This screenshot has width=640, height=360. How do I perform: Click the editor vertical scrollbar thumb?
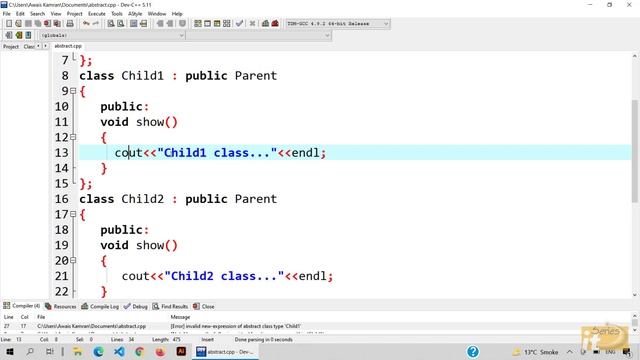click(x=635, y=151)
